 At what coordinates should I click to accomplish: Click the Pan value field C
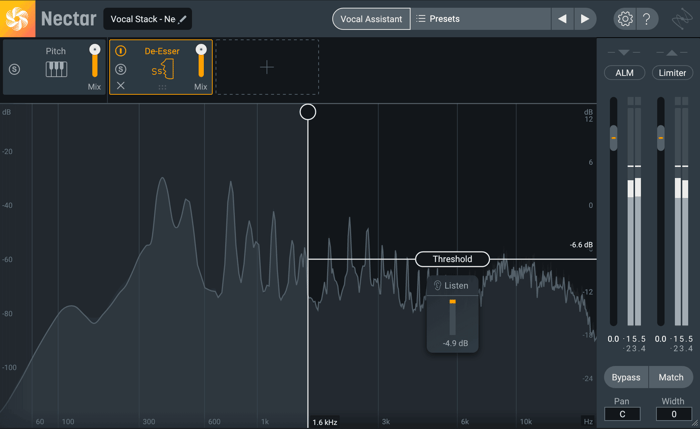622,414
